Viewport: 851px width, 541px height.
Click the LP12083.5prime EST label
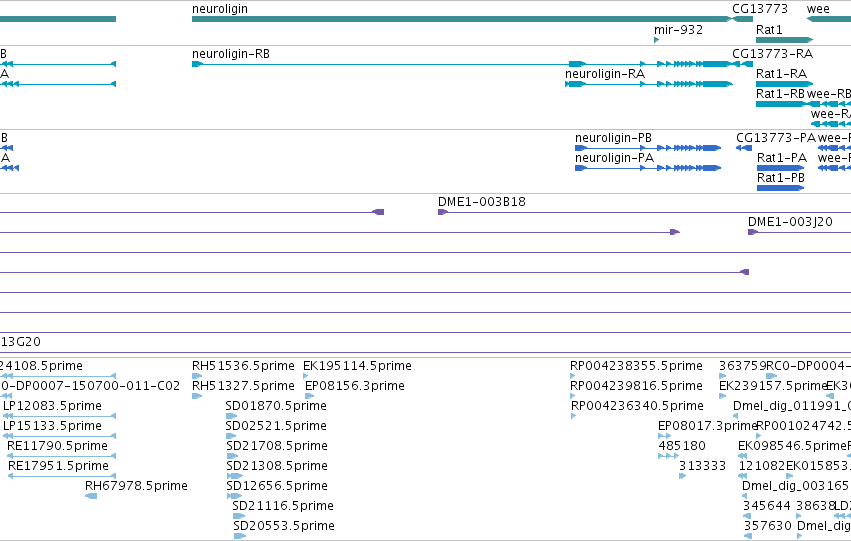pyautogui.click(x=53, y=406)
